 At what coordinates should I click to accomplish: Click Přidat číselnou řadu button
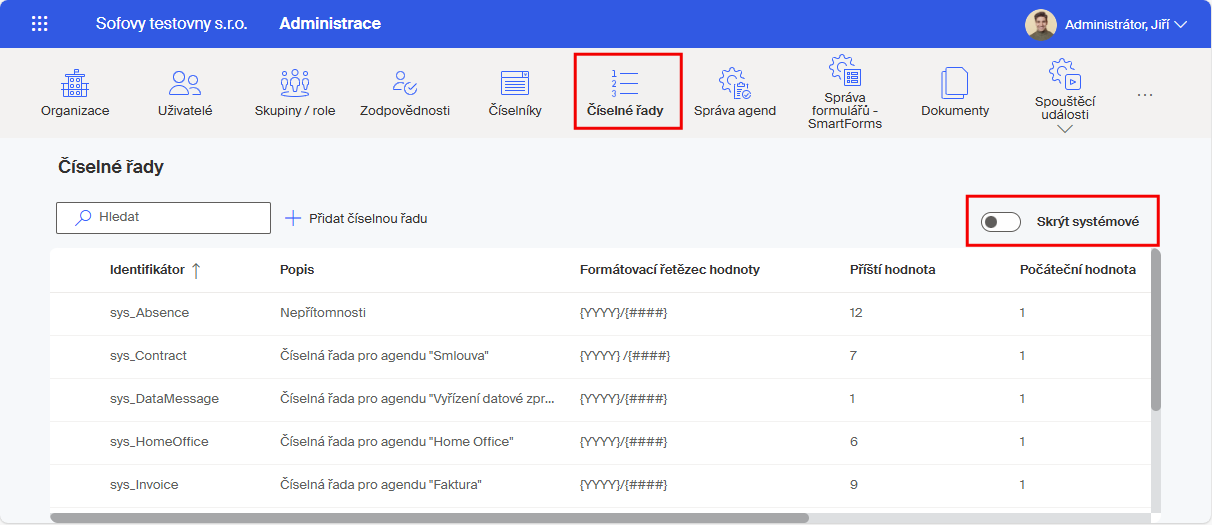coord(357,218)
